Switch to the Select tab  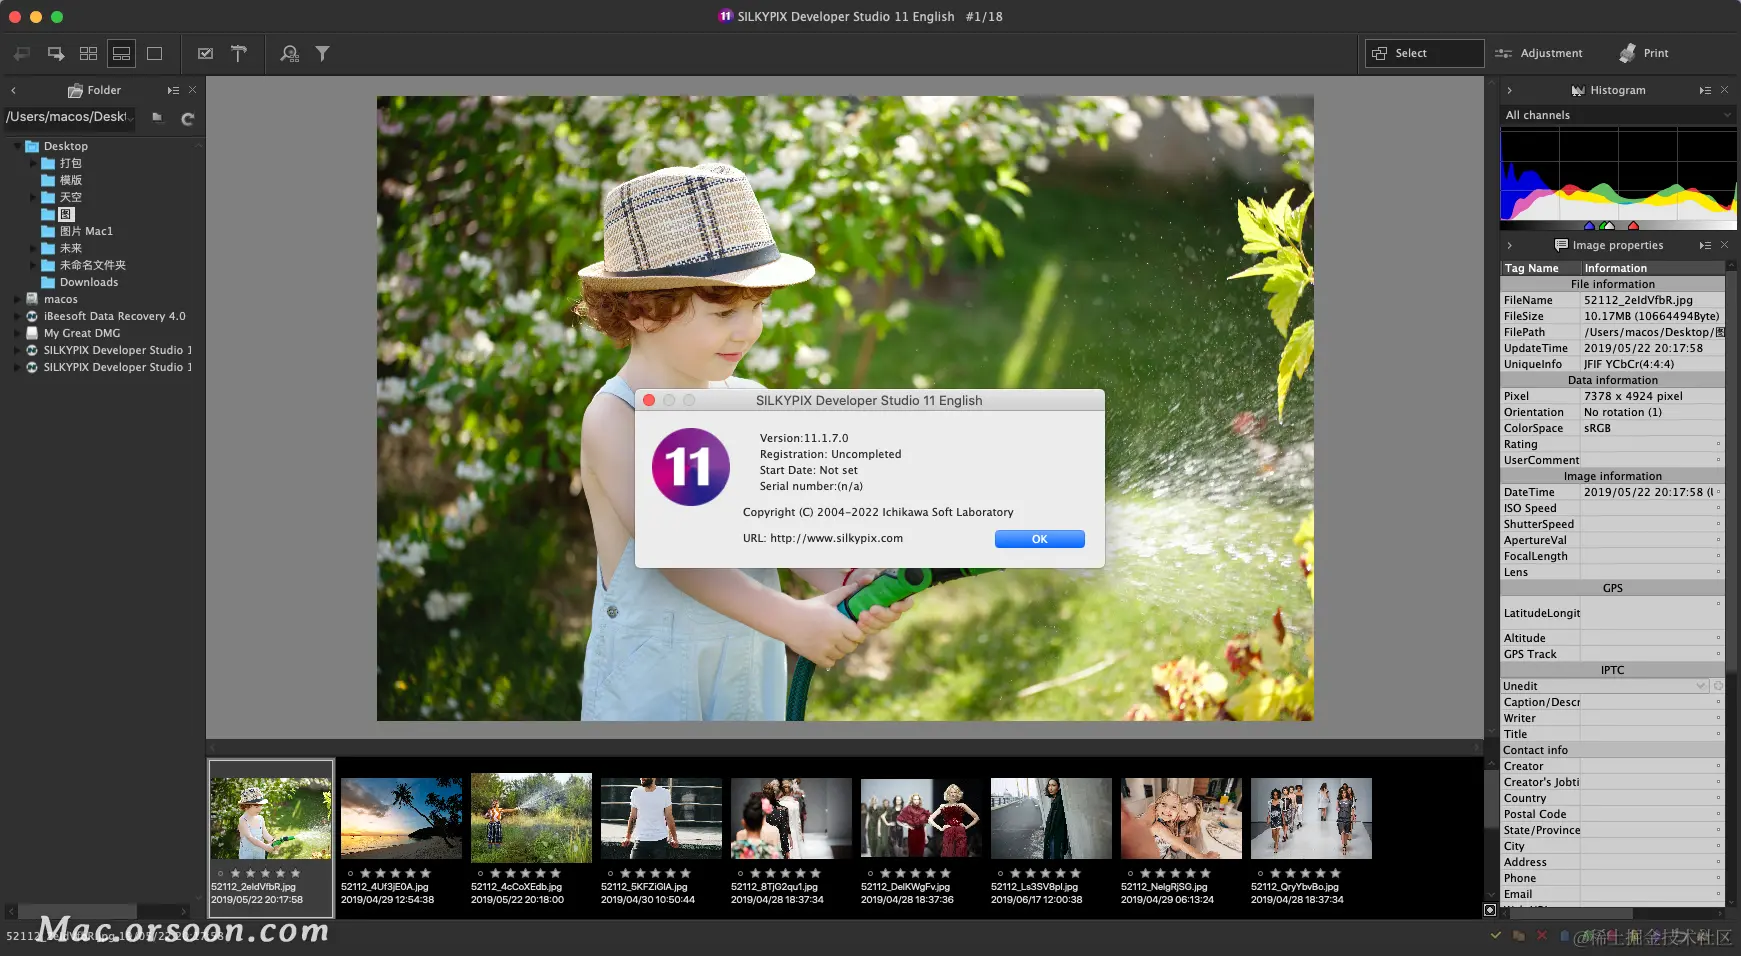pos(1424,53)
